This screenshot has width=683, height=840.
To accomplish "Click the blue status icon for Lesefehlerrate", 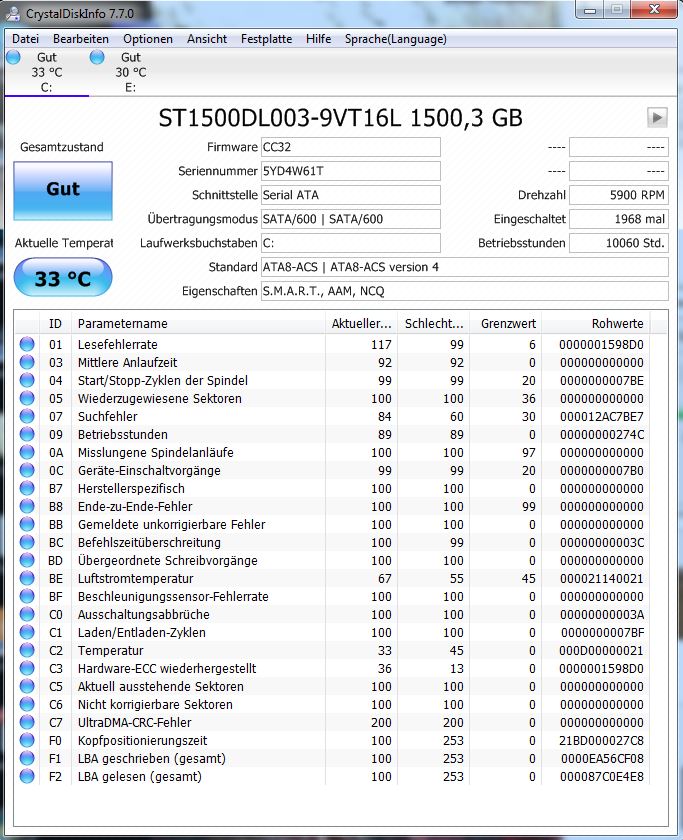I will [26, 345].
